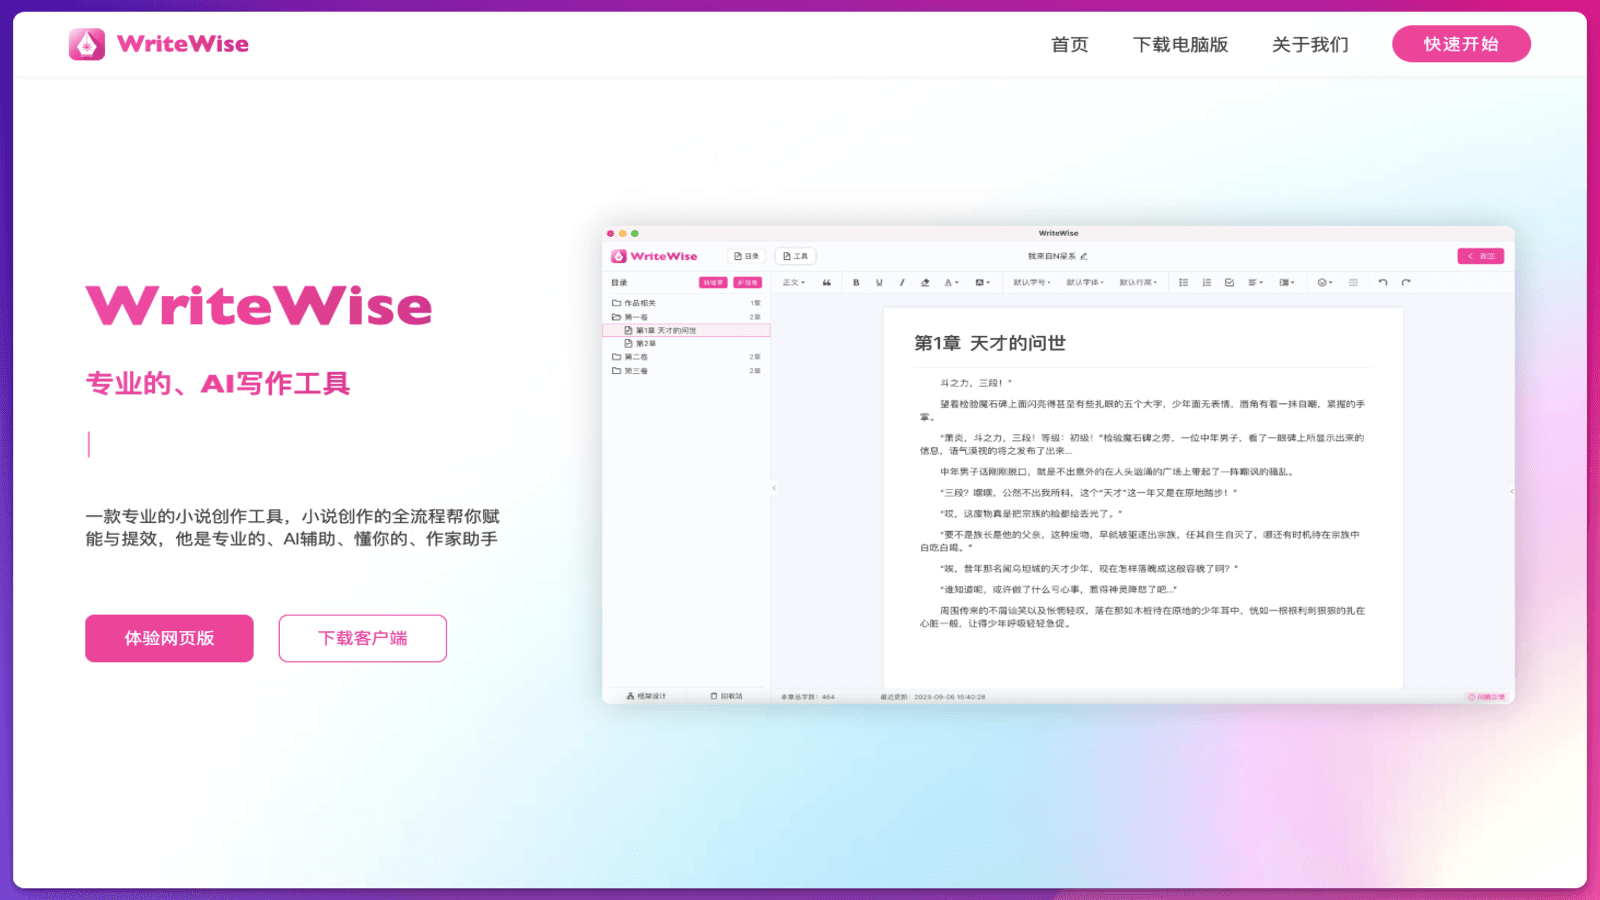Click the 下载客户端 button

[362, 638]
